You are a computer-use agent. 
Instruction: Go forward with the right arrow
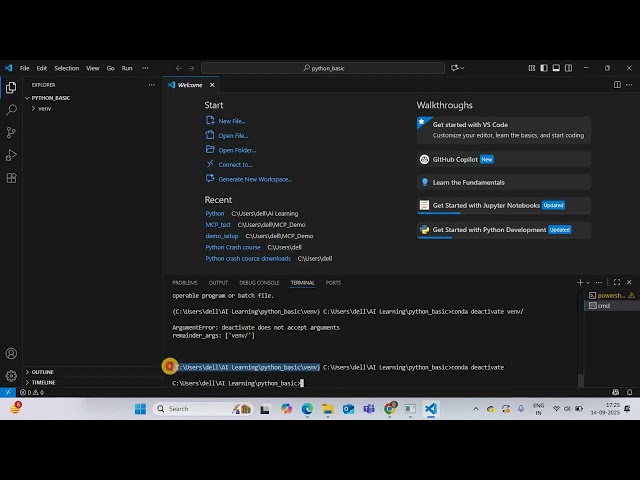(191, 68)
